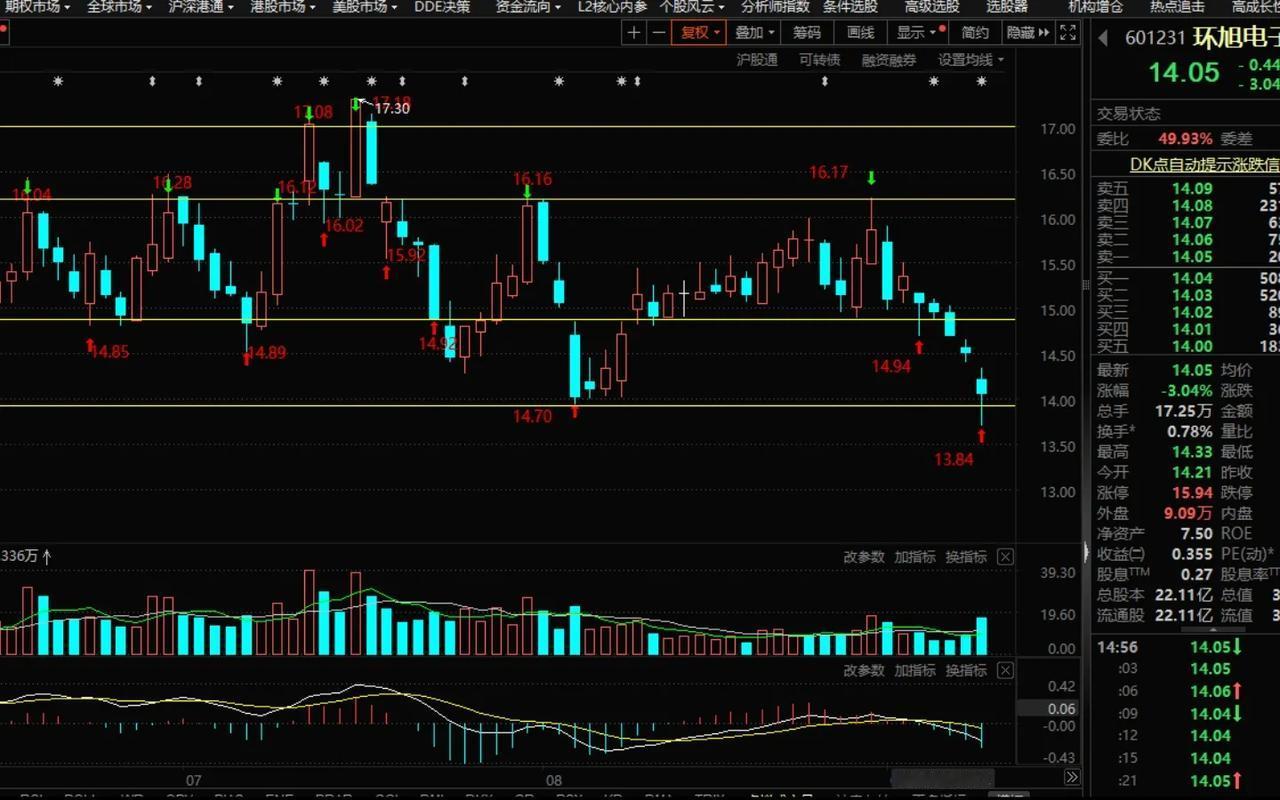Image resolution: width=1280 pixels, height=800 pixels.
Task: Click 加指标 in the MACD panel
Action: [915, 670]
